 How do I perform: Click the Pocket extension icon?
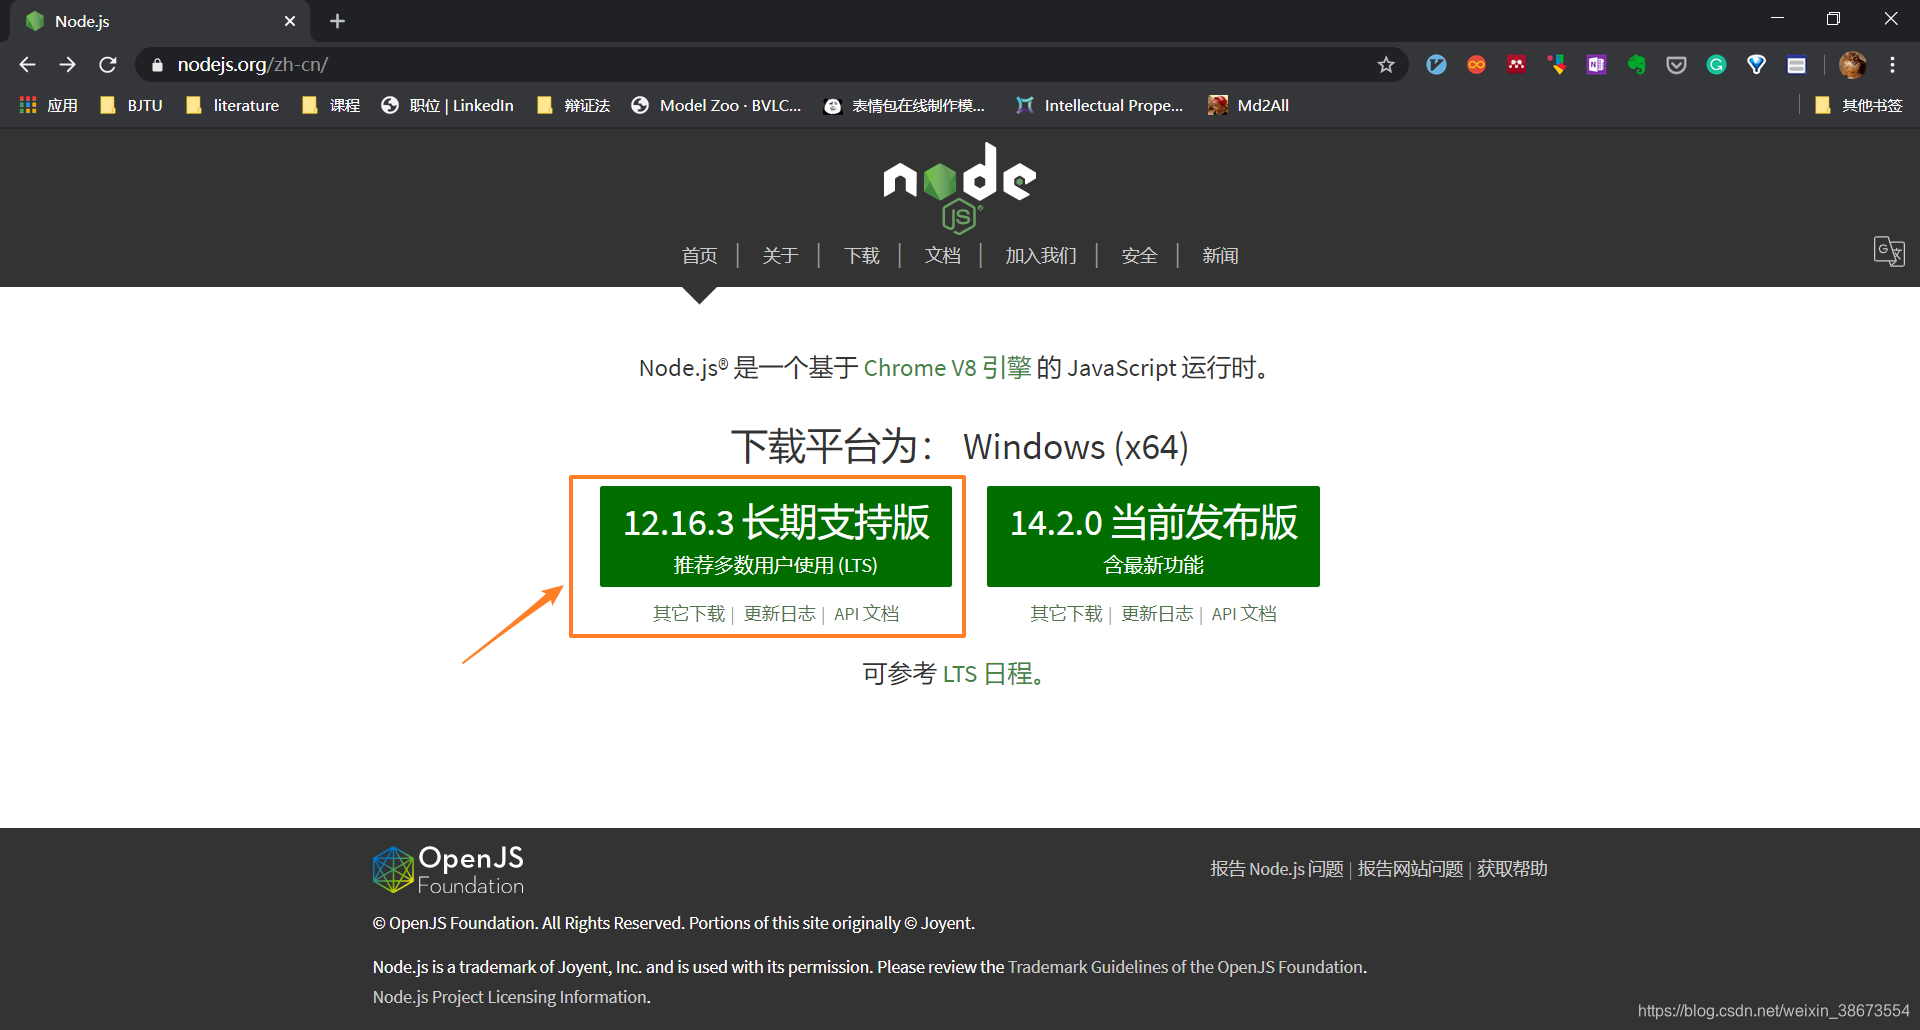(x=1676, y=65)
